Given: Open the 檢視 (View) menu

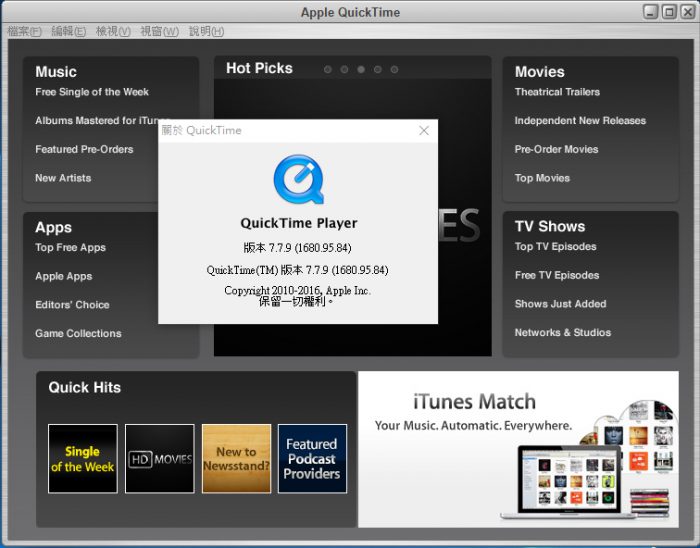Looking at the screenshot, I should click(113, 31).
